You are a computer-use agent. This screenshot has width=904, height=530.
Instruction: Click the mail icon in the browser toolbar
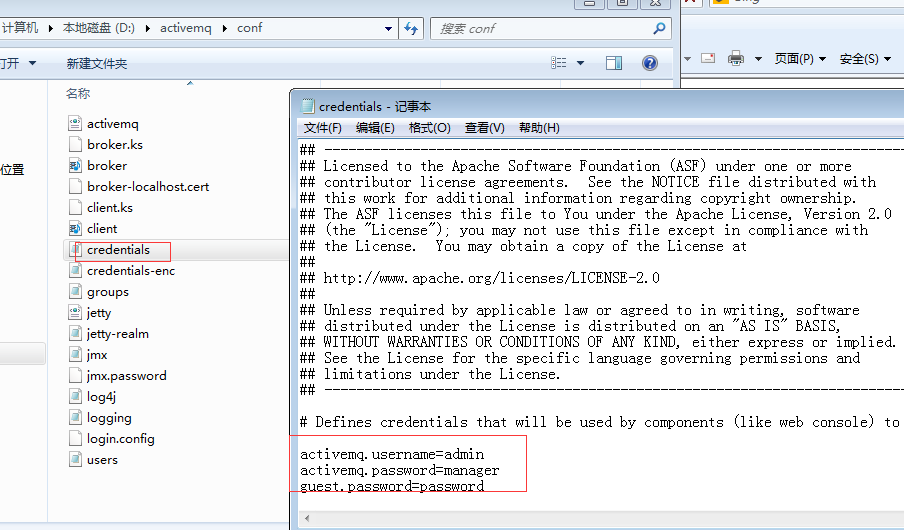(708, 58)
